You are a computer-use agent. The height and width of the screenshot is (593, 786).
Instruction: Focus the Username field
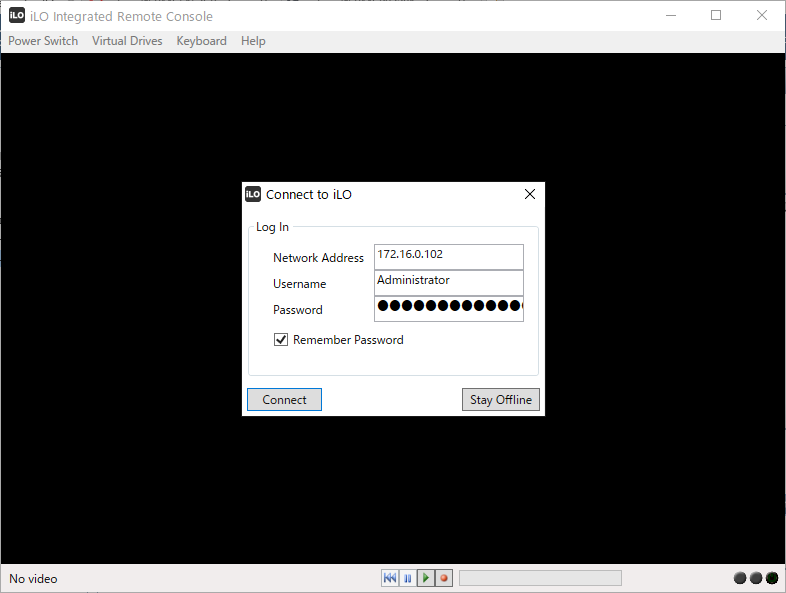tap(449, 283)
